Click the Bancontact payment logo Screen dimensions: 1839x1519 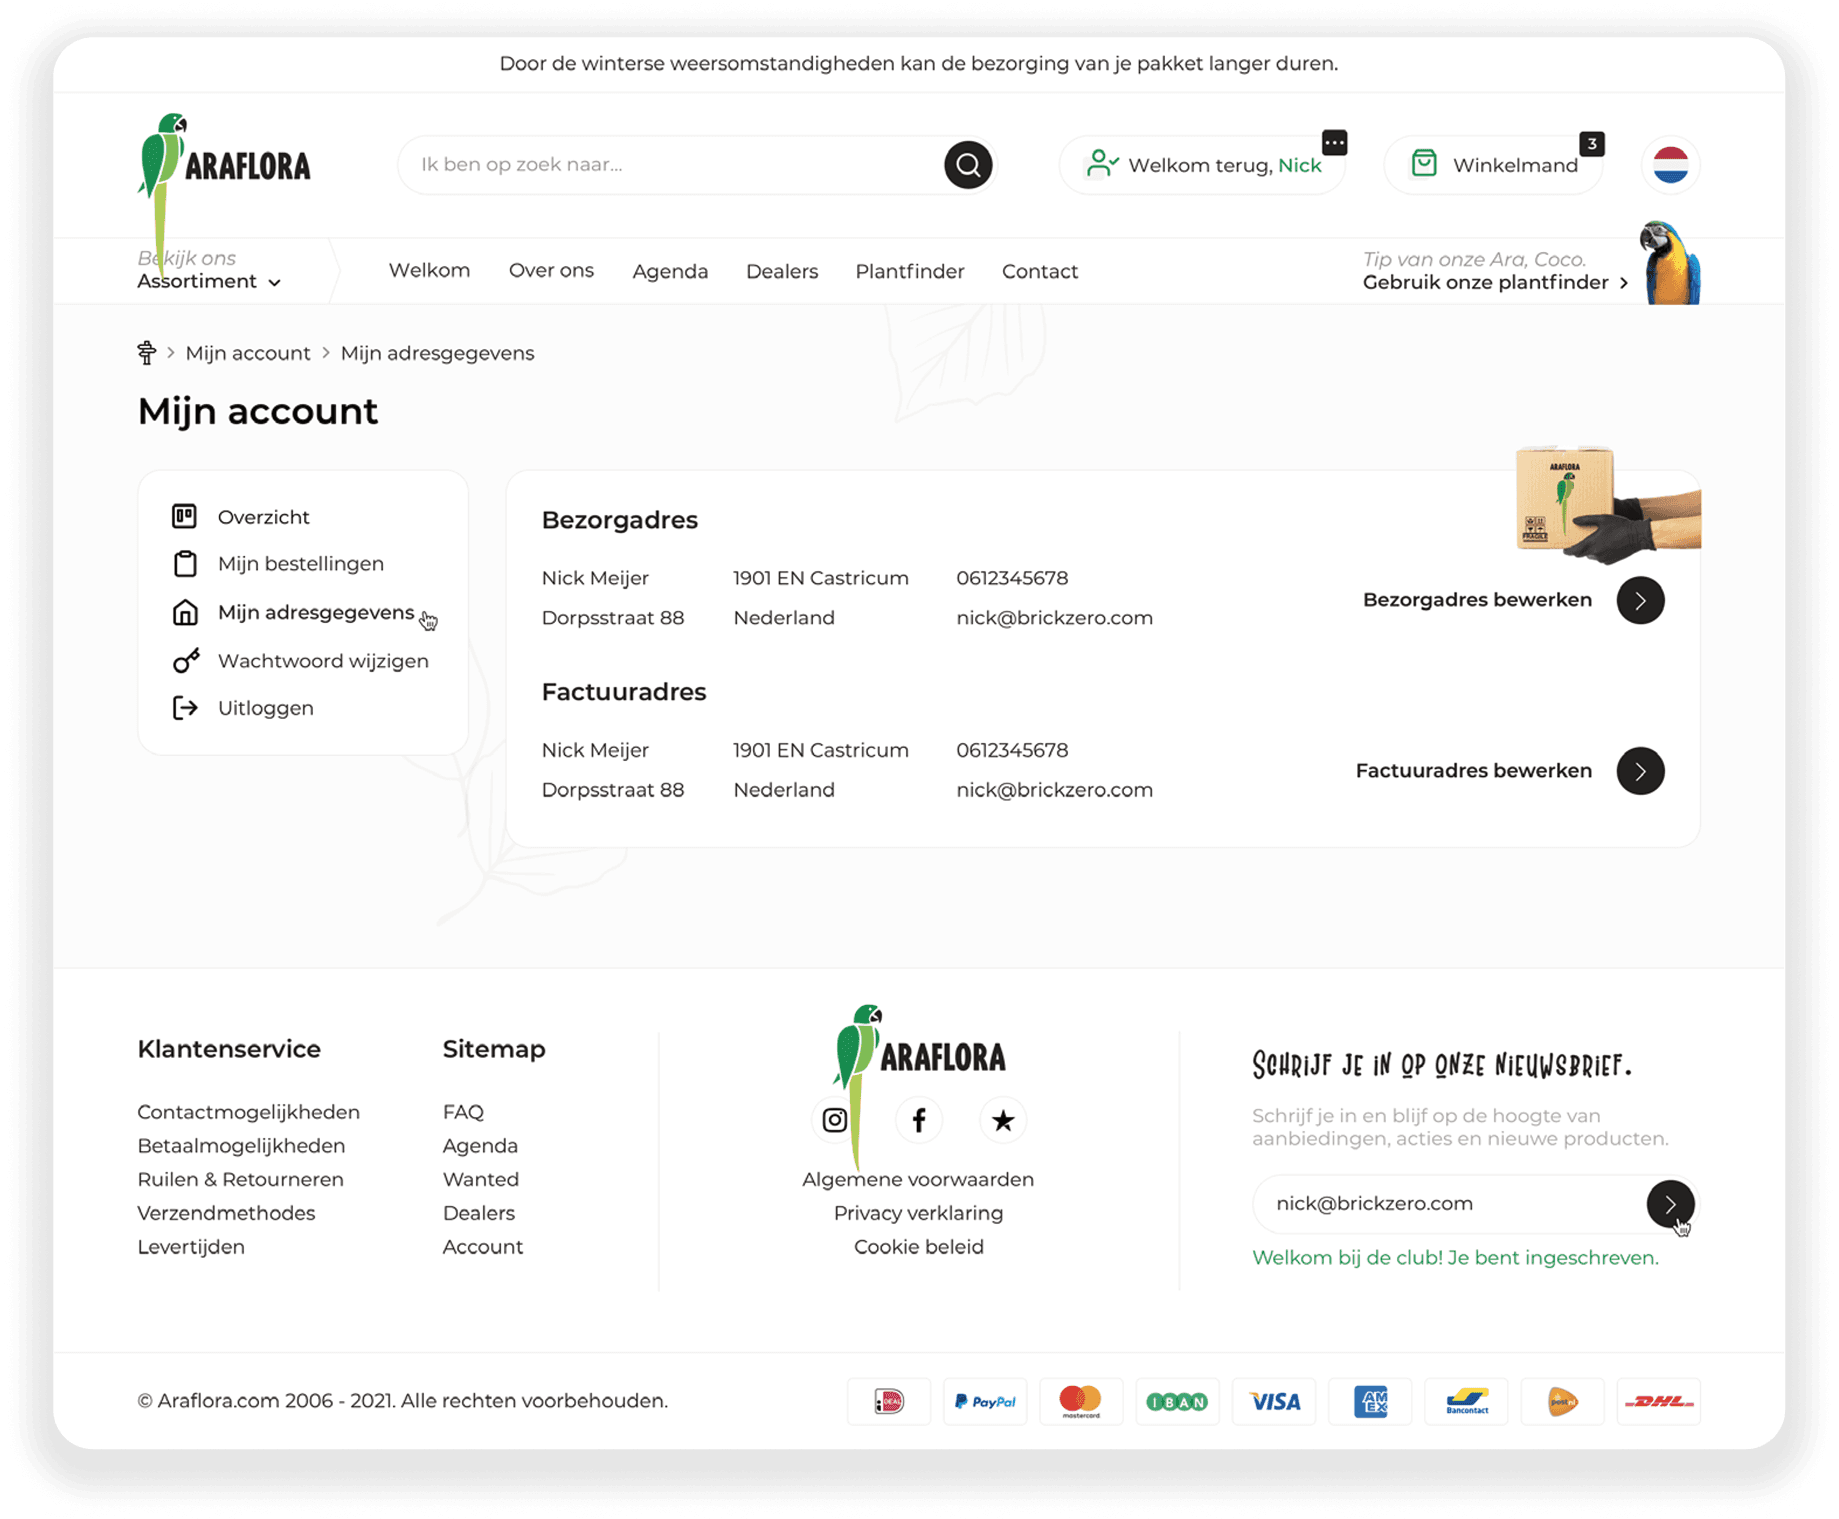click(x=1466, y=1402)
